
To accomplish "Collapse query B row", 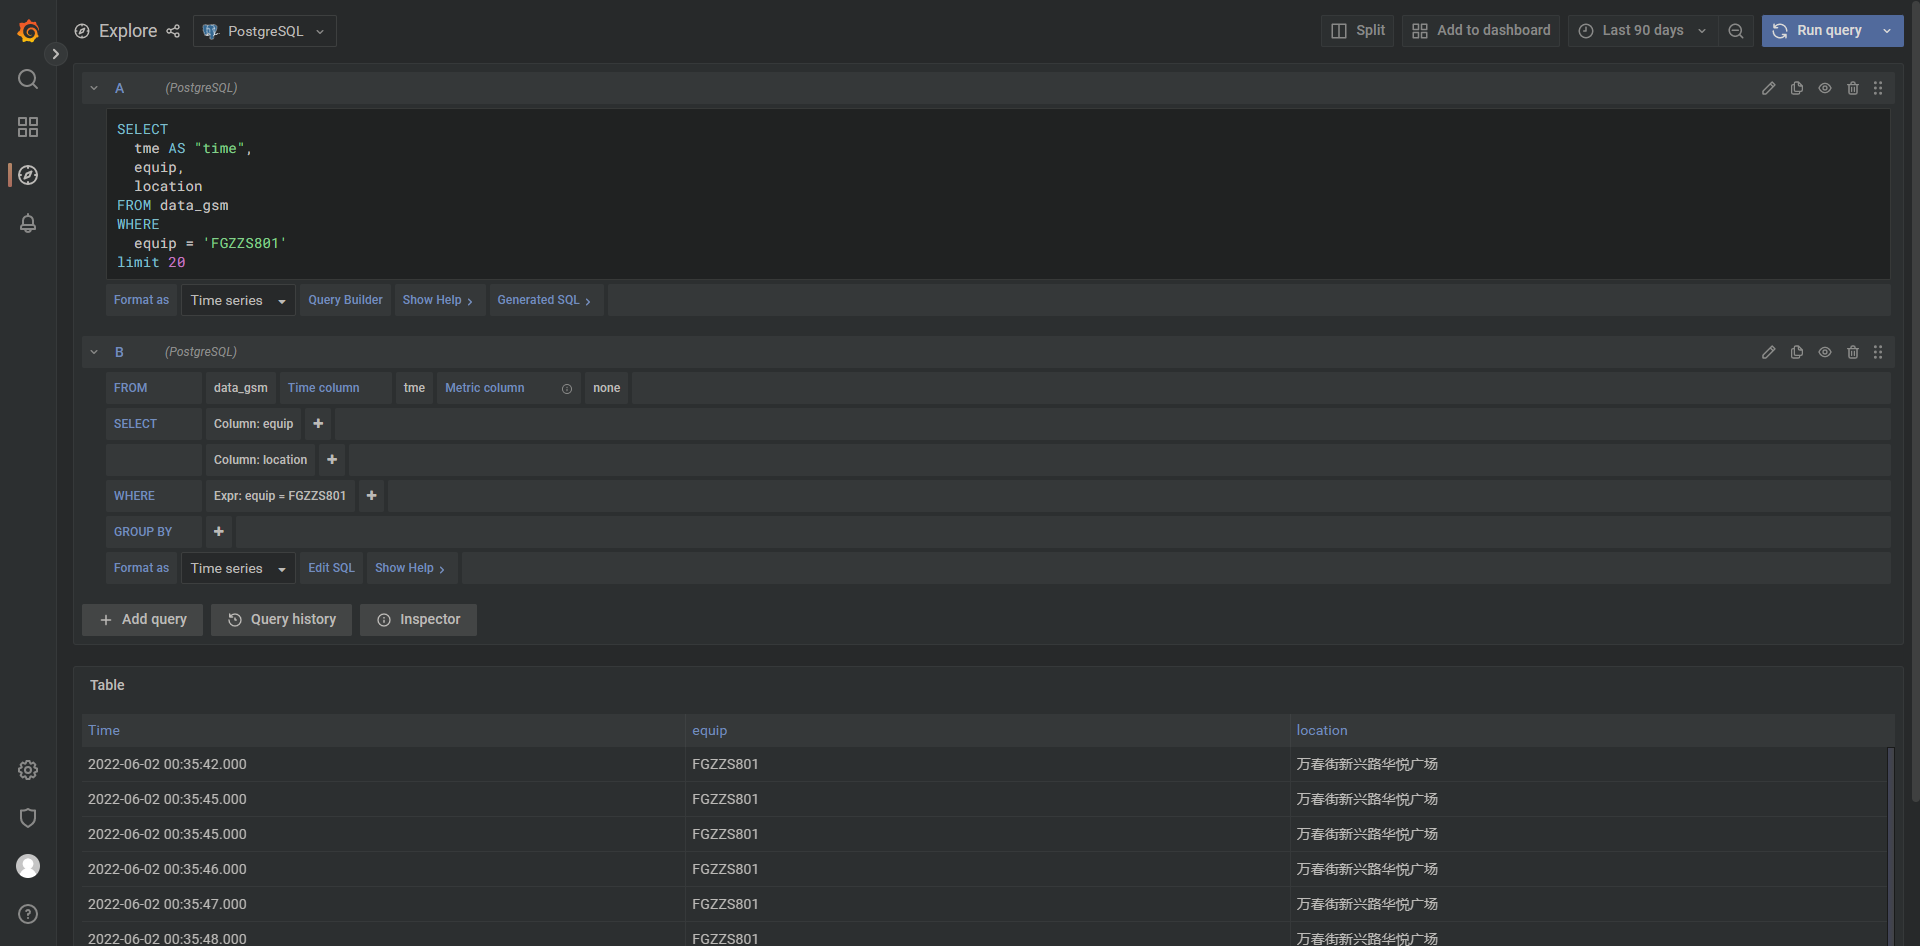I will (x=94, y=352).
